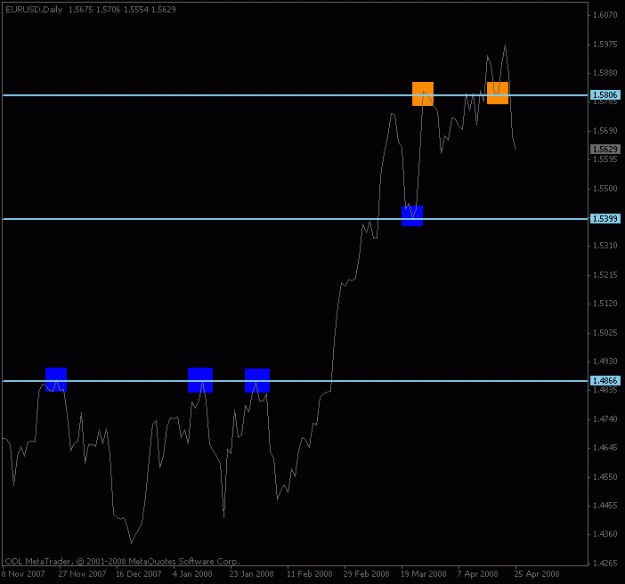Click the 1.4550 price scale value
This screenshot has width=625, height=584.
tap(605, 477)
